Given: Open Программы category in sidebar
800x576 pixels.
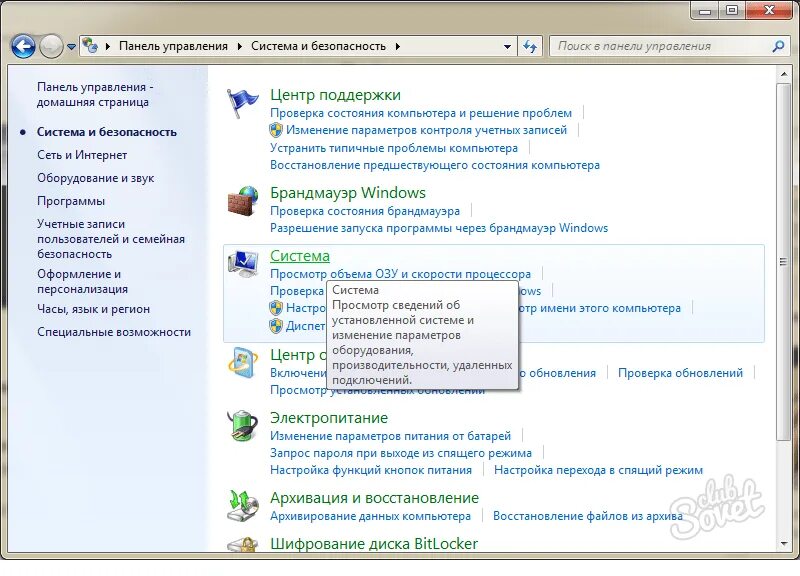Looking at the screenshot, I should tap(71, 201).
